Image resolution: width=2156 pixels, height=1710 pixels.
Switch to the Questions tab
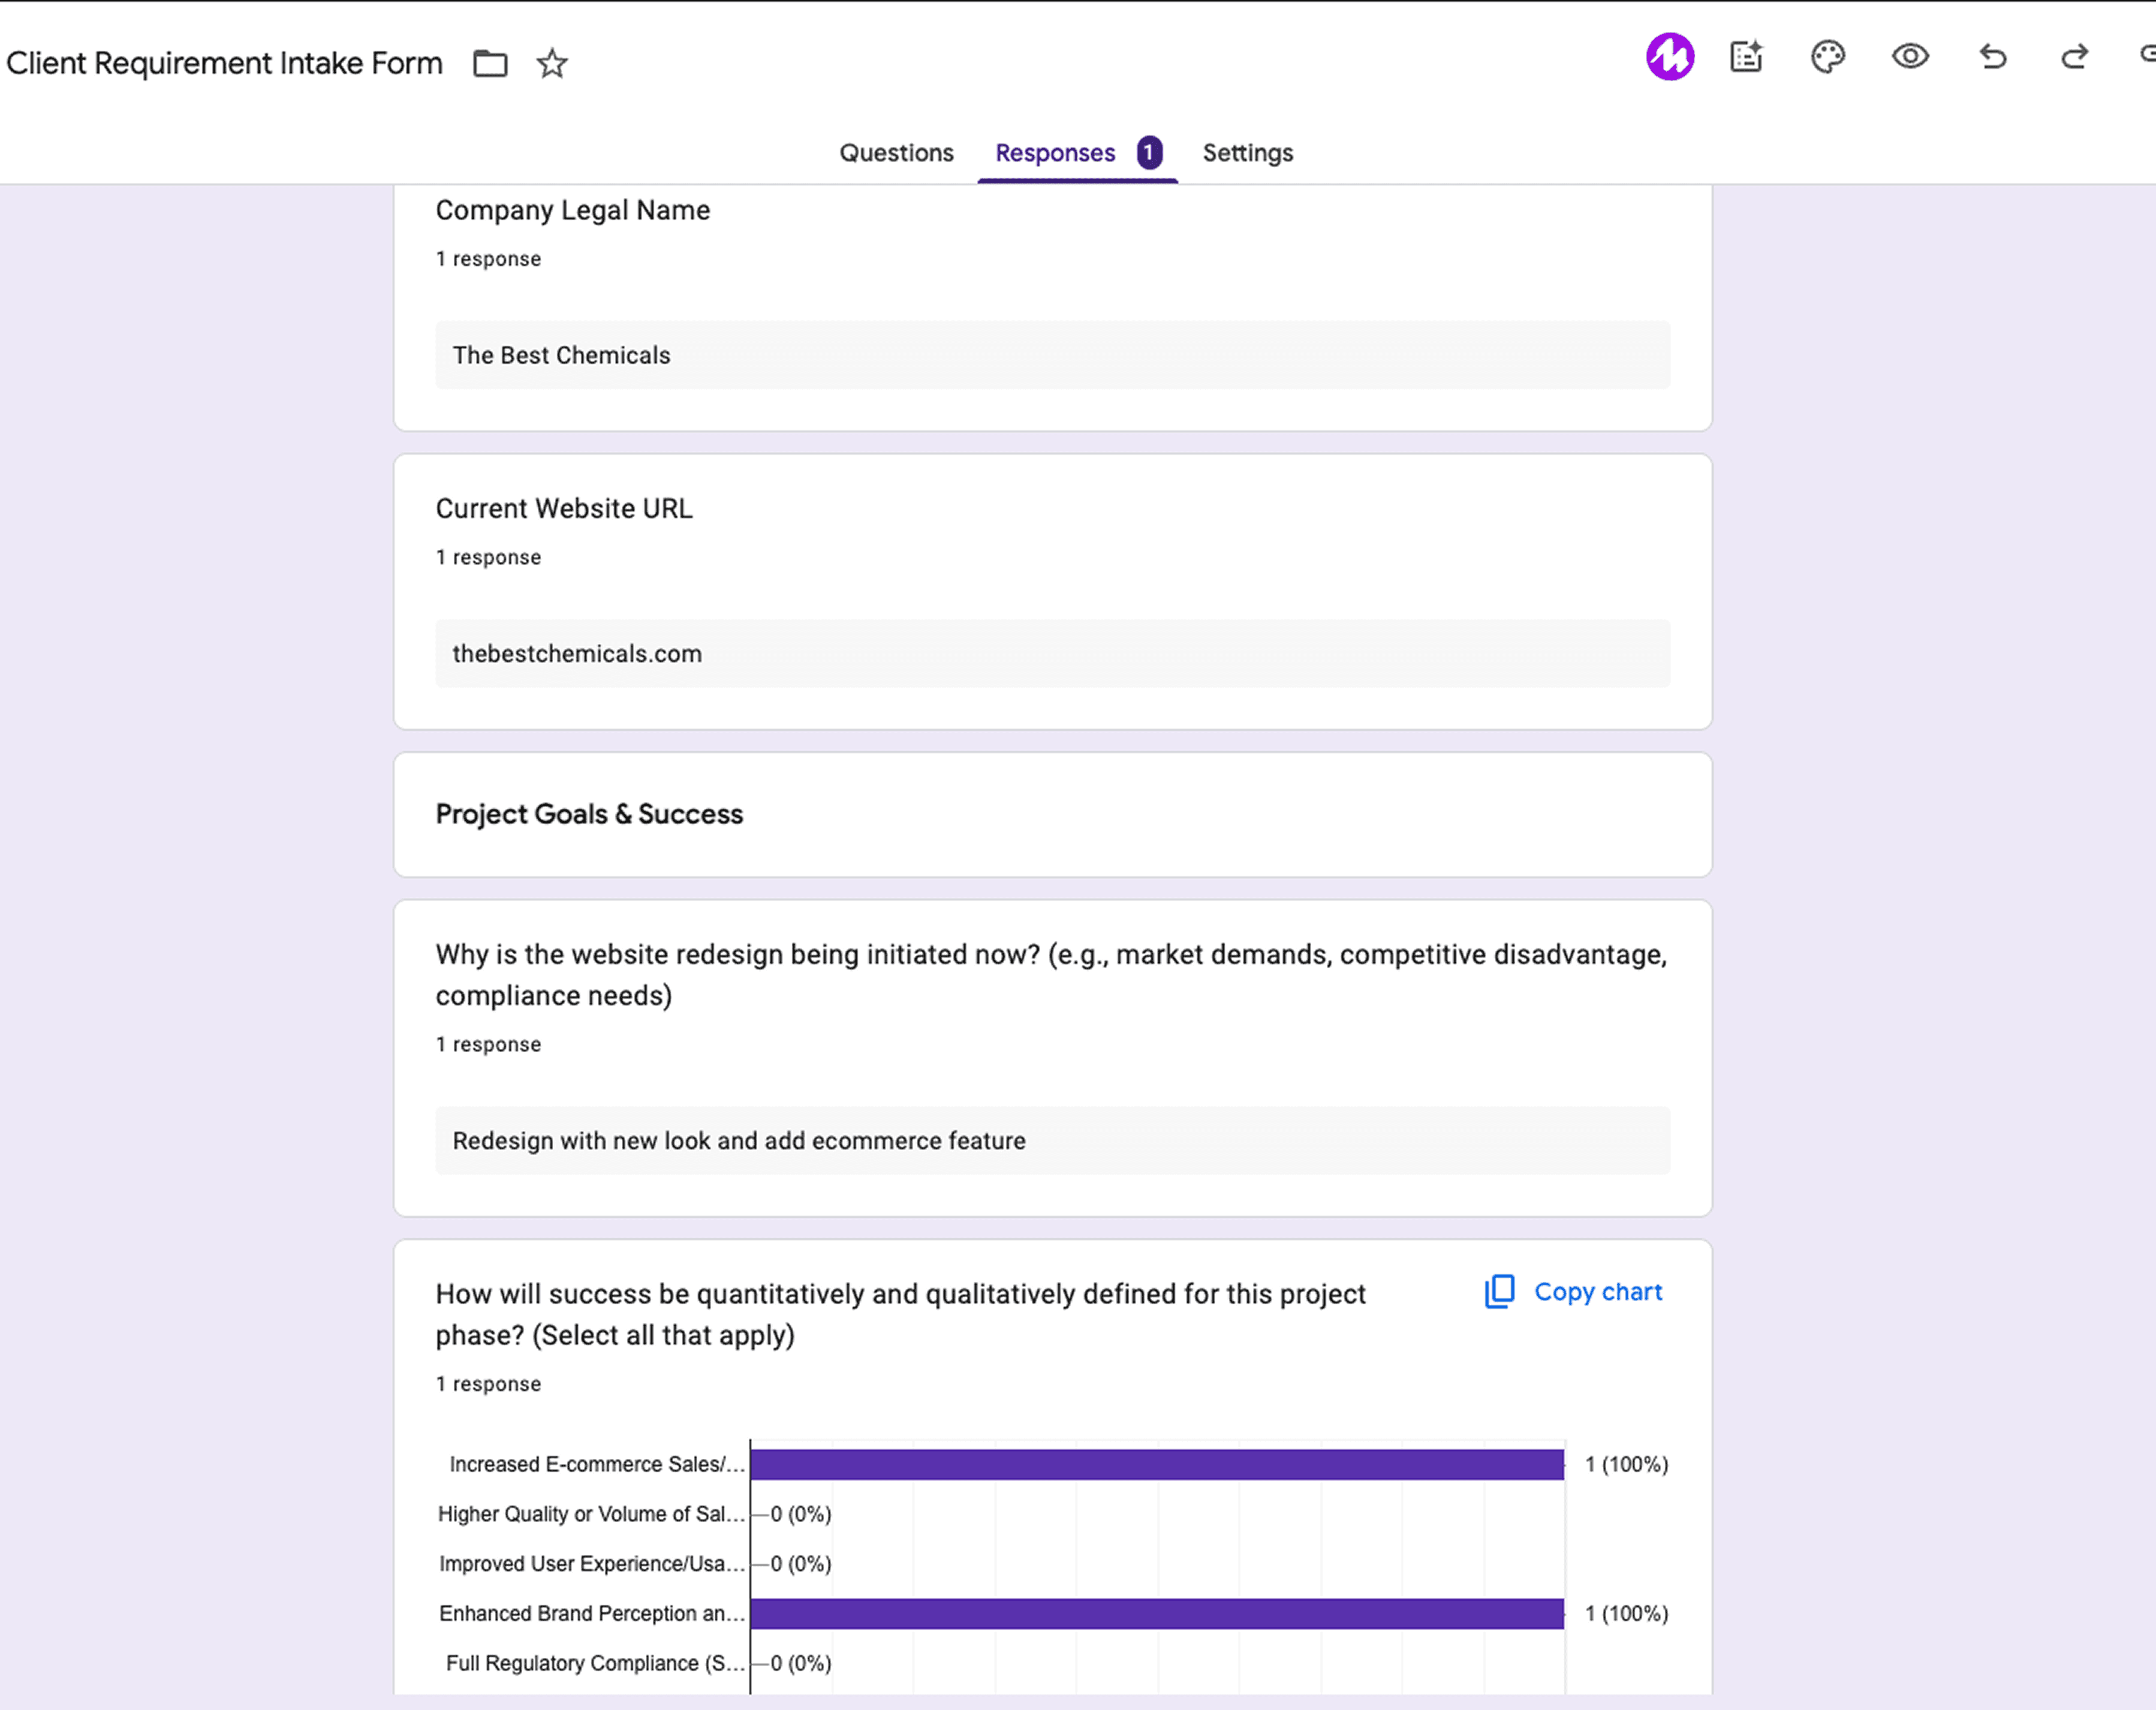(896, 153)
